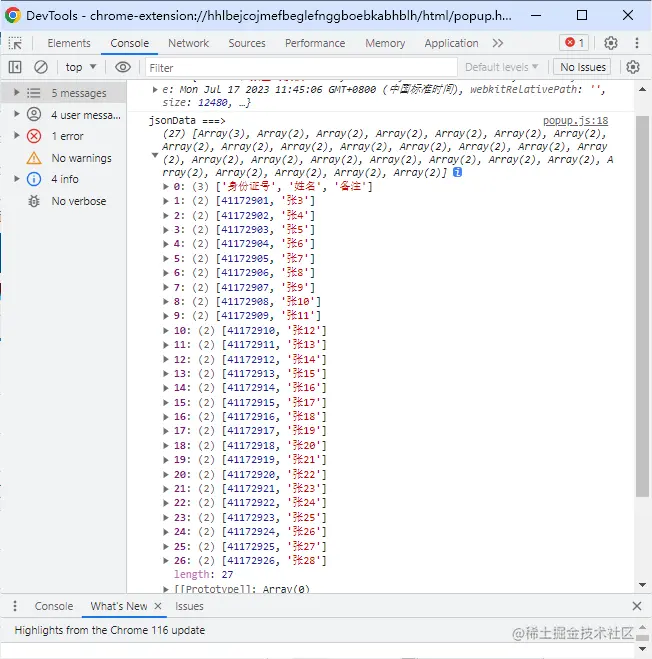Open DevTools settings gear in the top bar
Image resolution: width=652 pixels, height=659 pixels.
click(x=610, y=43)
